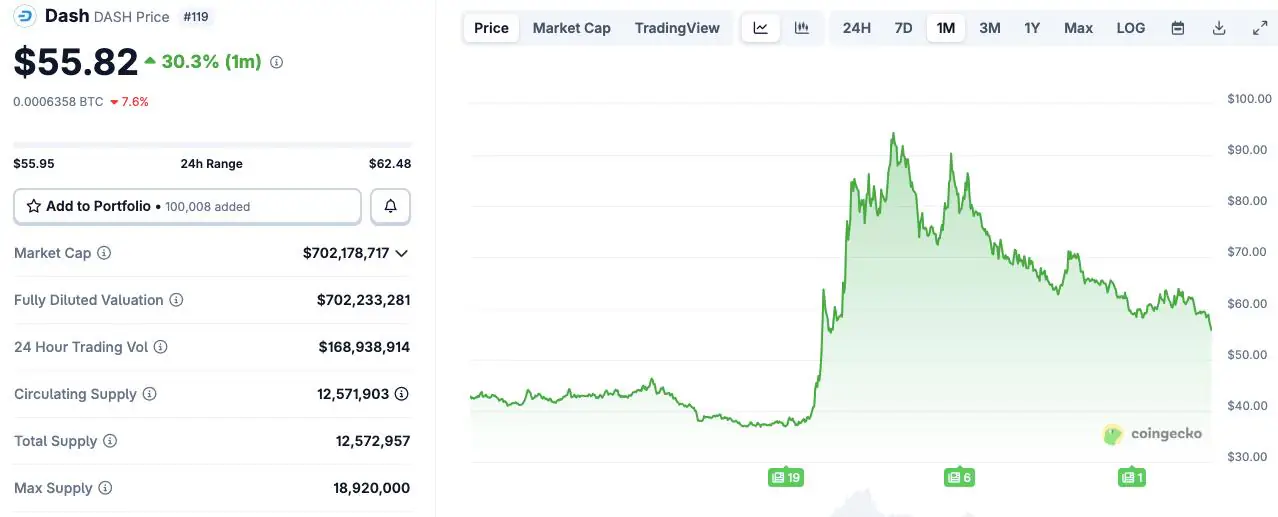The image size is (1278, 517).
Task: Select the Max time range
Action: pyautogui.click(x=1078, y=28)
